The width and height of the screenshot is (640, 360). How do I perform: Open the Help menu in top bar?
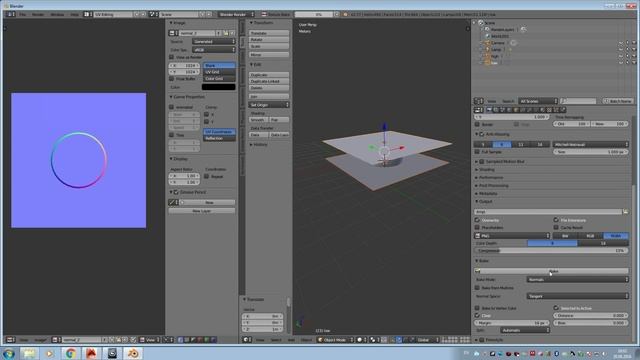coord(74,14)
